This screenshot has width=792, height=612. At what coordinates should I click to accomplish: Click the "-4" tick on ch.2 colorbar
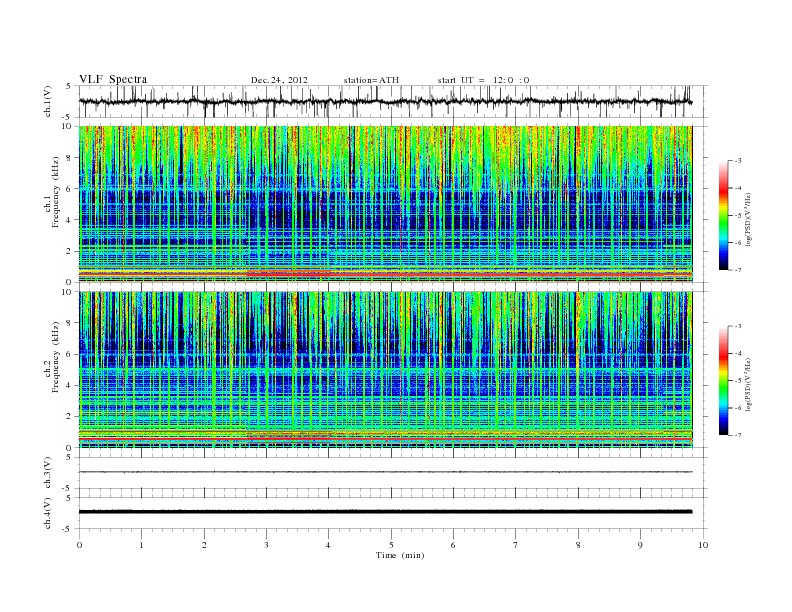point(737,353)
